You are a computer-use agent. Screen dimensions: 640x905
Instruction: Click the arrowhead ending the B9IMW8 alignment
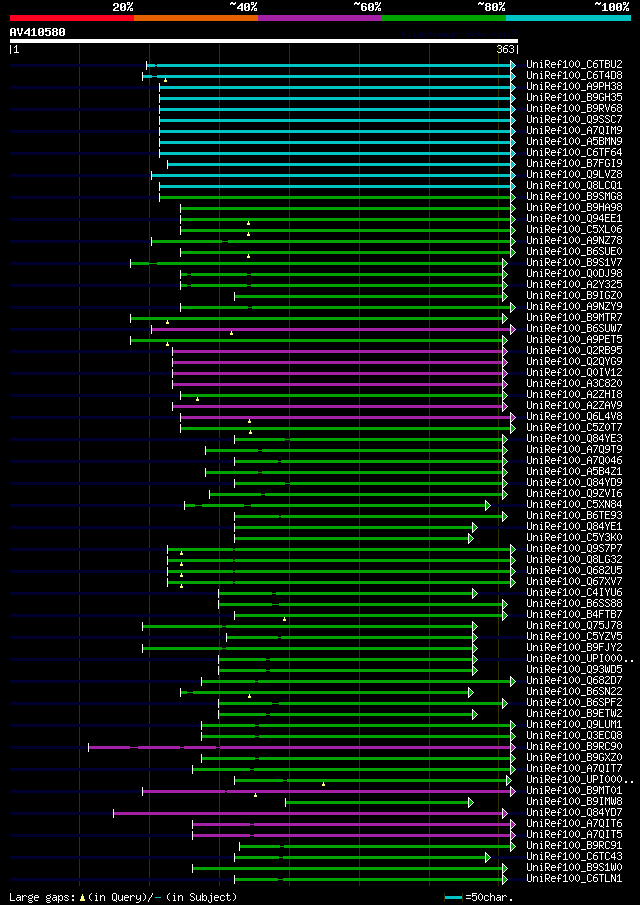point(471,802)
